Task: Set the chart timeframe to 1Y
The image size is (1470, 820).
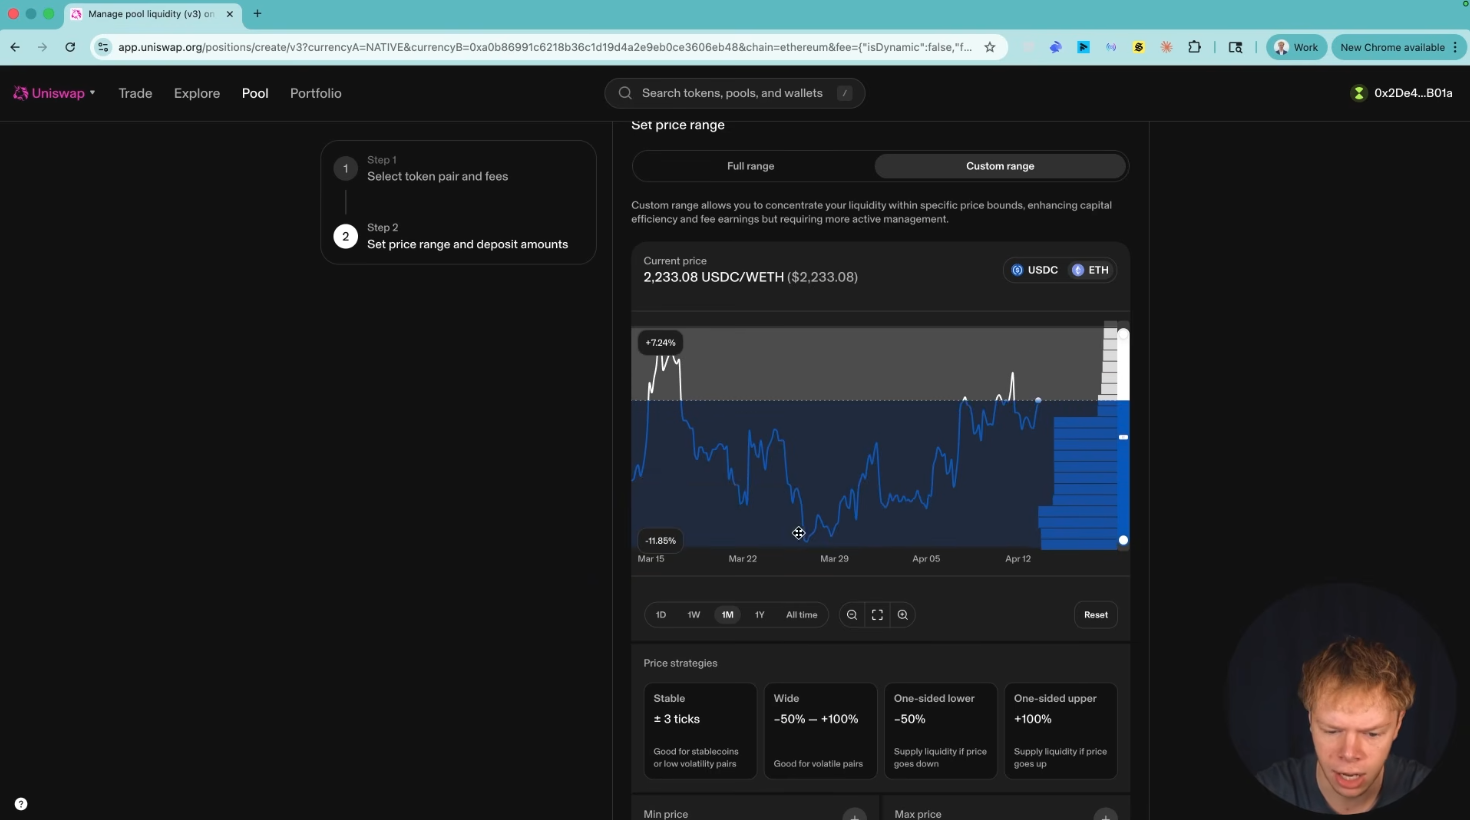Action: (760, 615)
